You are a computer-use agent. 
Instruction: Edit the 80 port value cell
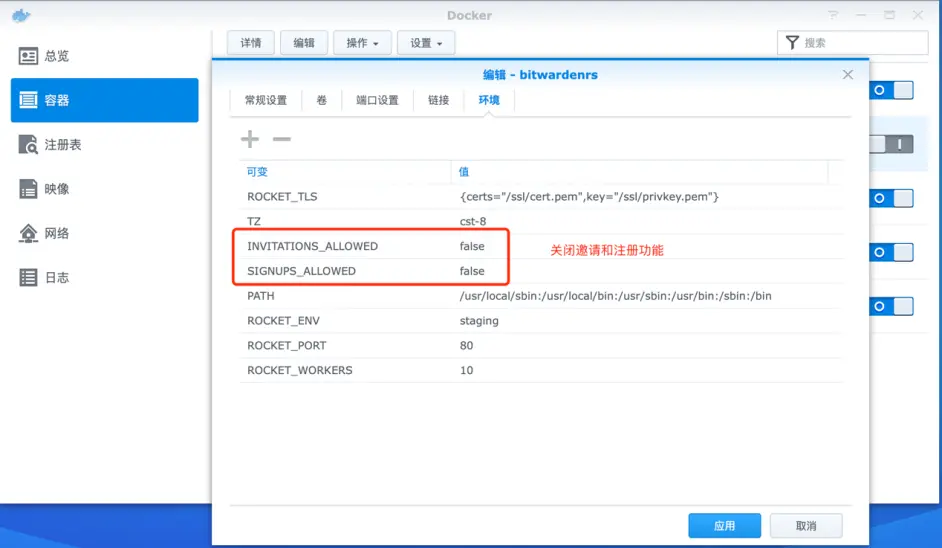coord(466,346)
